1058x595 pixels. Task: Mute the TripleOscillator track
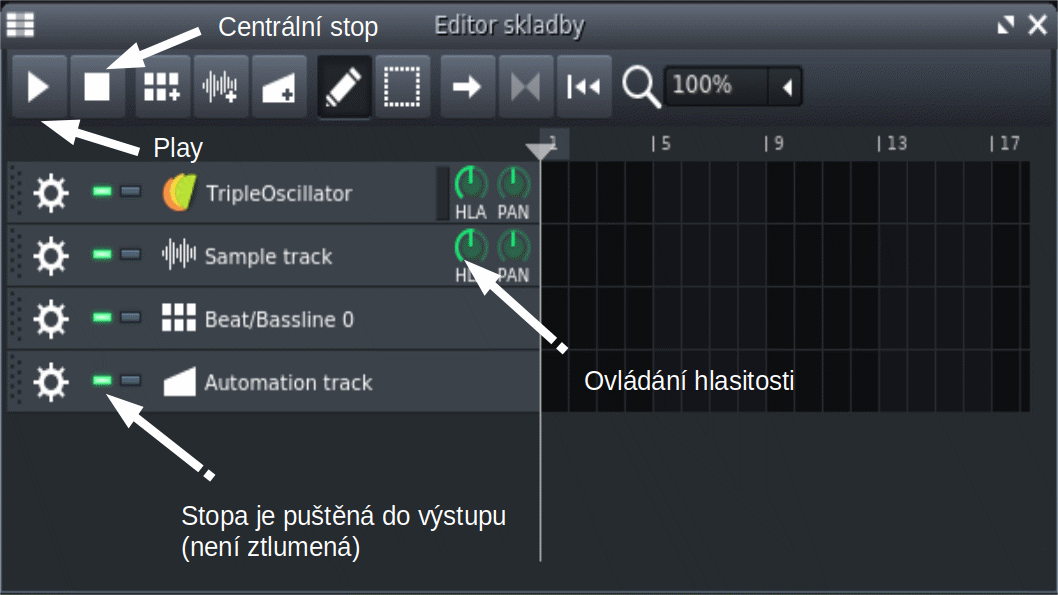(102, 192)
